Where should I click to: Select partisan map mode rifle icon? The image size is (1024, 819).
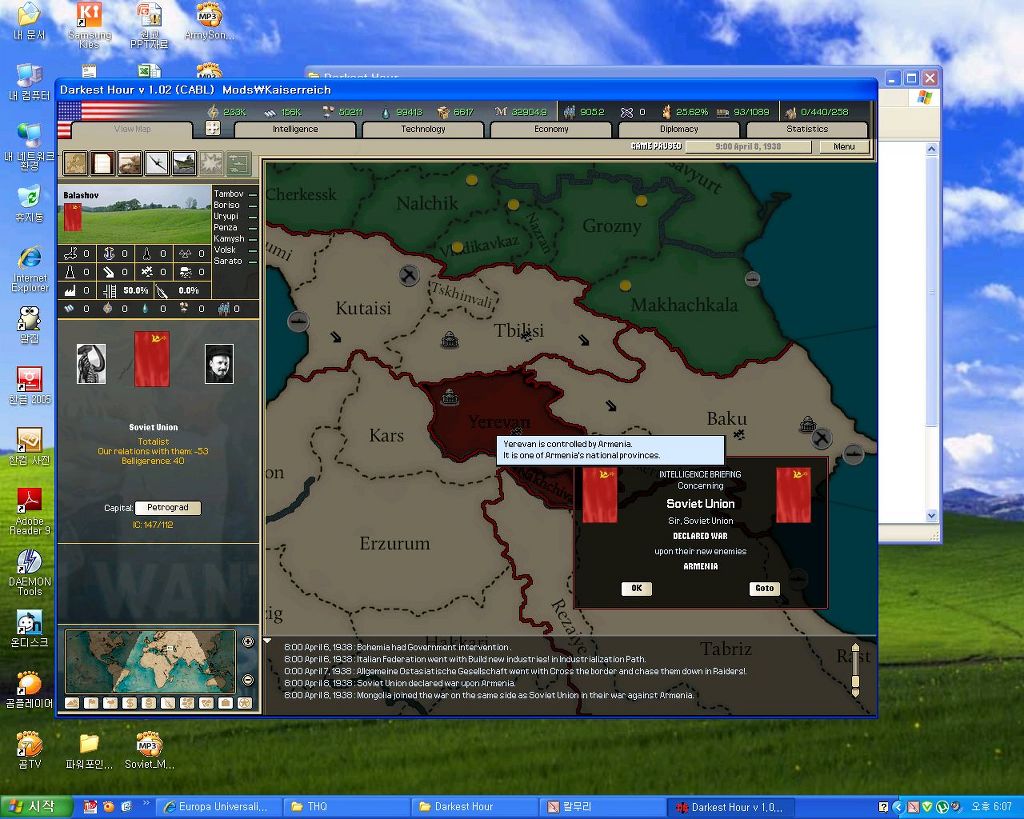(x=168, y=703)
